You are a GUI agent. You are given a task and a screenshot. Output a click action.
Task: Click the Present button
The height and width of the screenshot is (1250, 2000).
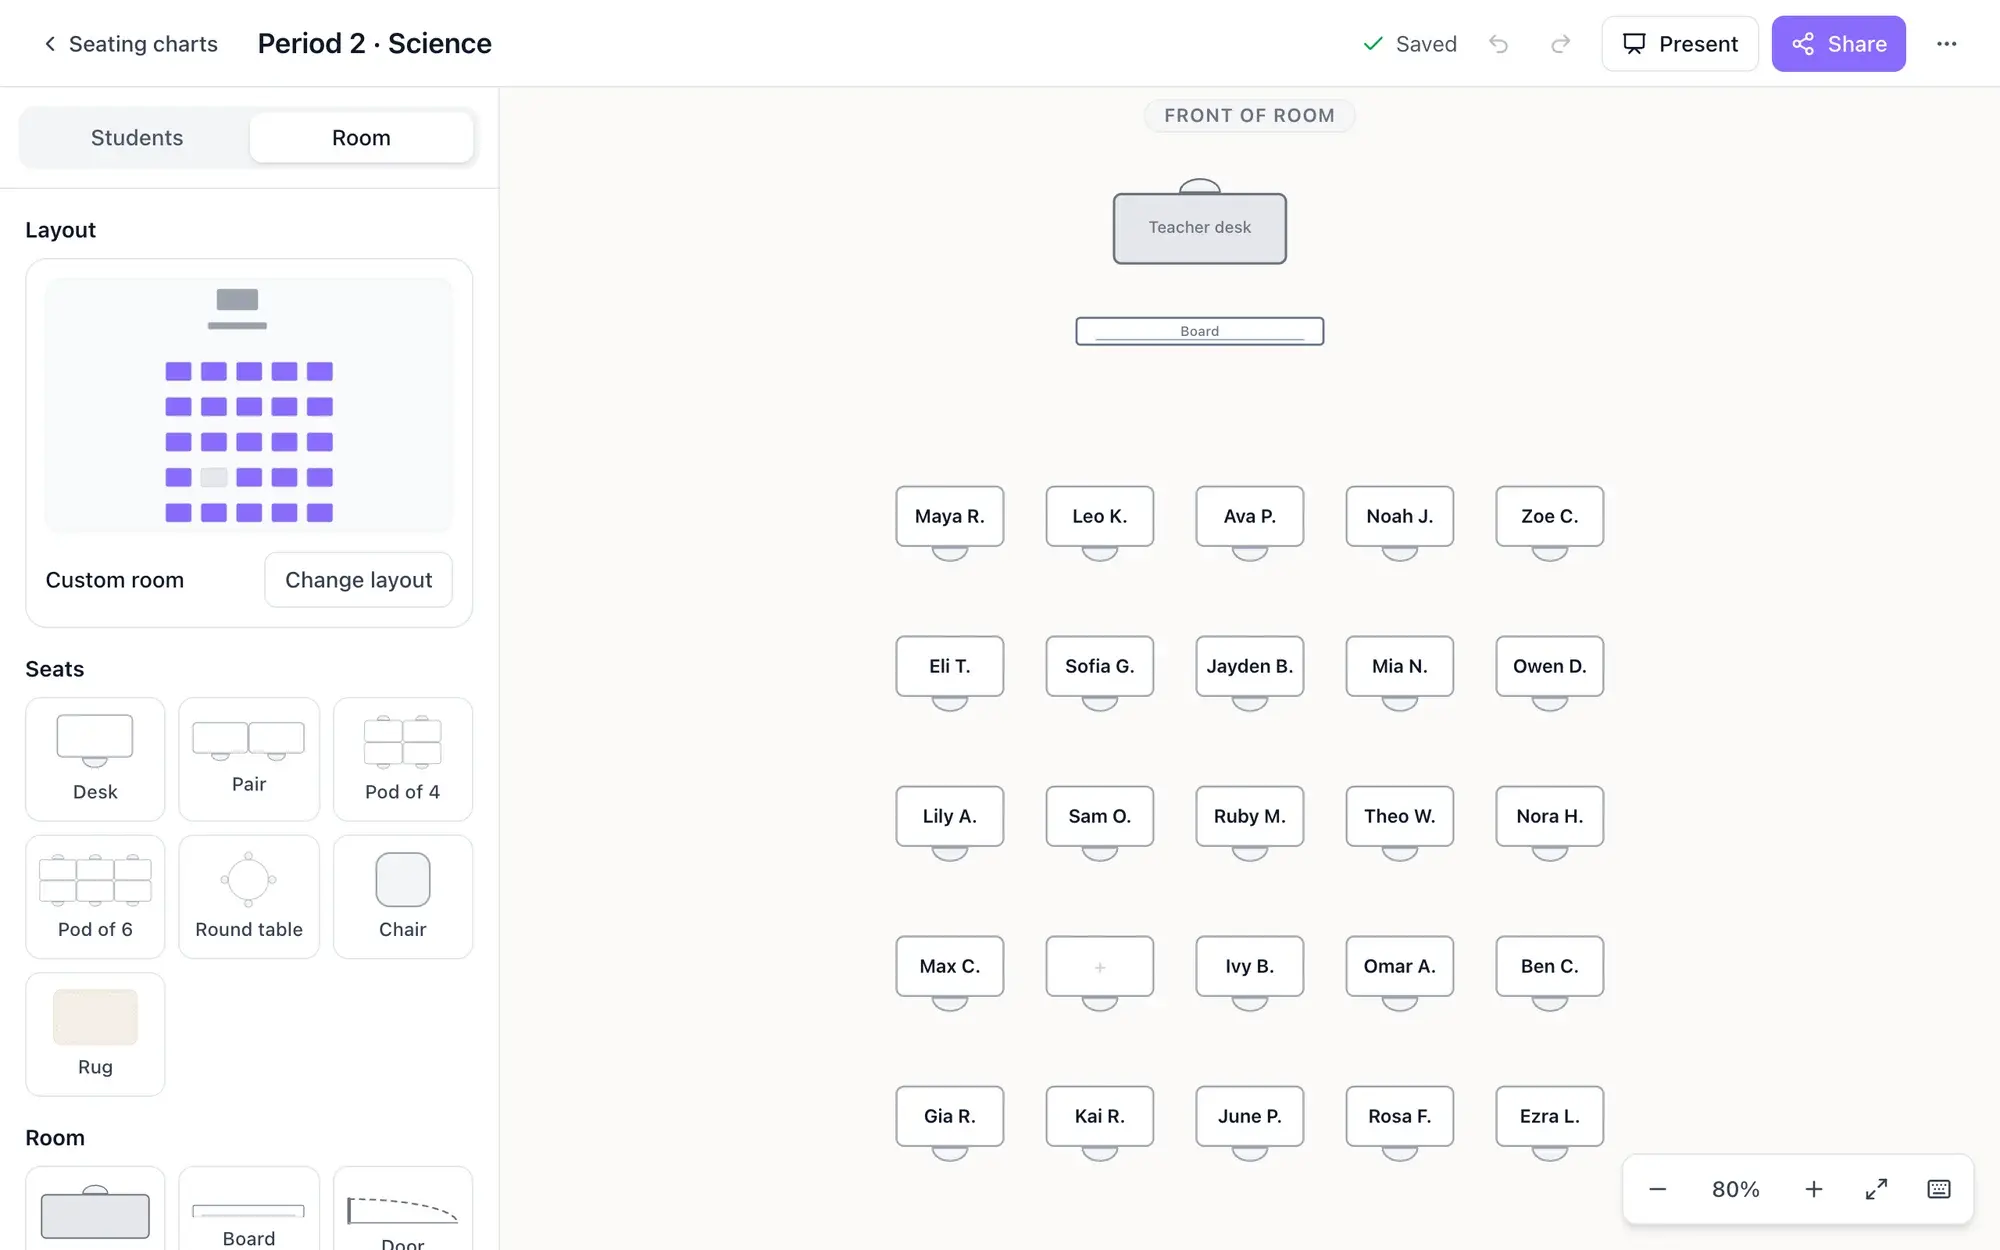tap(1680, 44)
